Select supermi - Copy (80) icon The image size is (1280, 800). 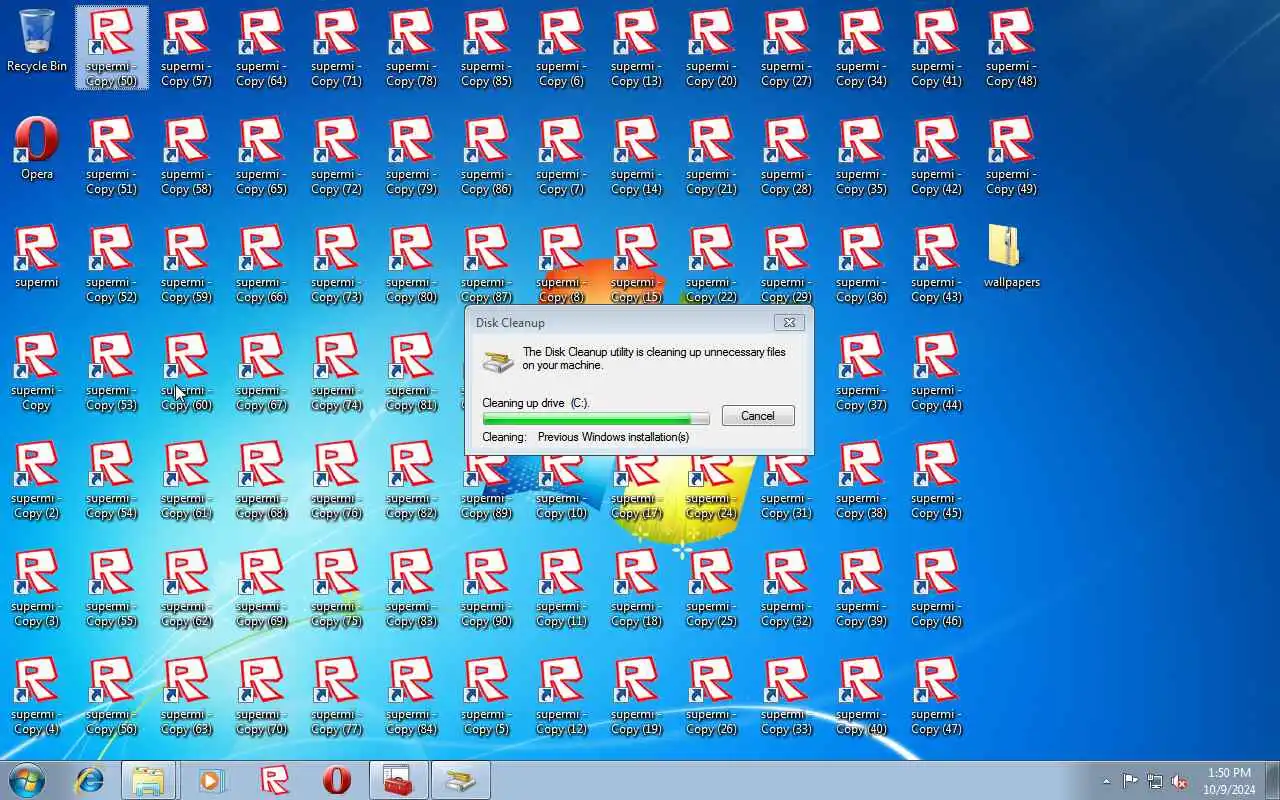tap(412, 264)
